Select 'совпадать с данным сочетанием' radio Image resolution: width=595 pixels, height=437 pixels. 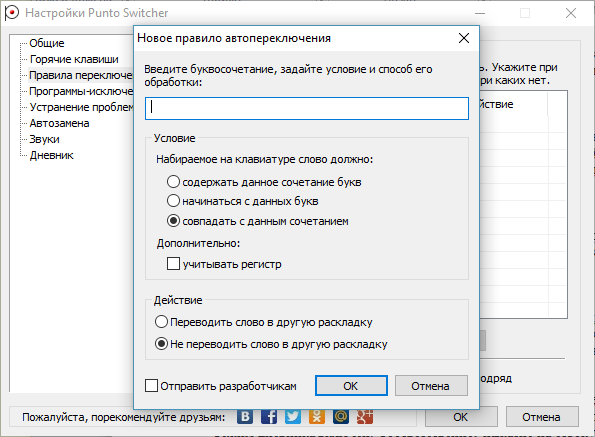(173, 221)
